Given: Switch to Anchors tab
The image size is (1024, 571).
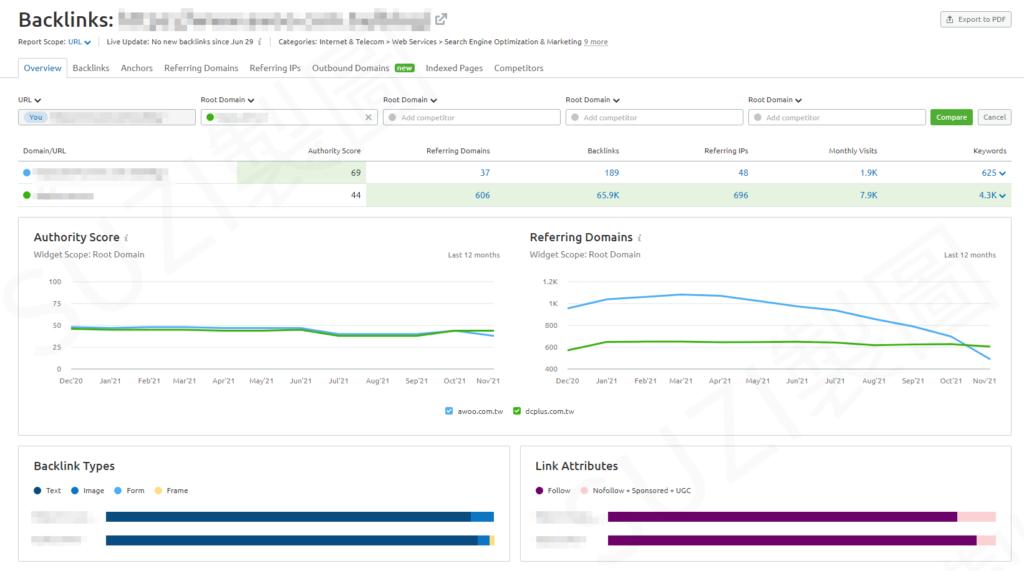Looking at the screenshot, I should coord(136,68).
